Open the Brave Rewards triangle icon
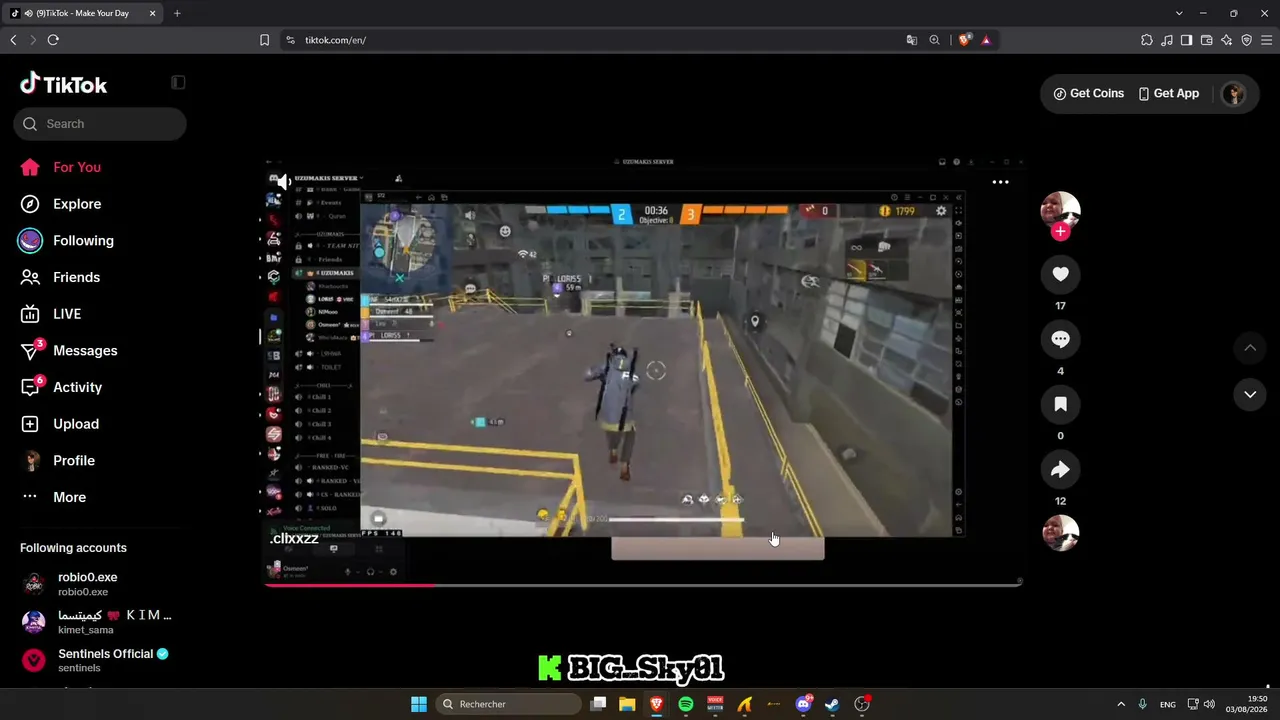1280x720 pixels. pos(986,40)
